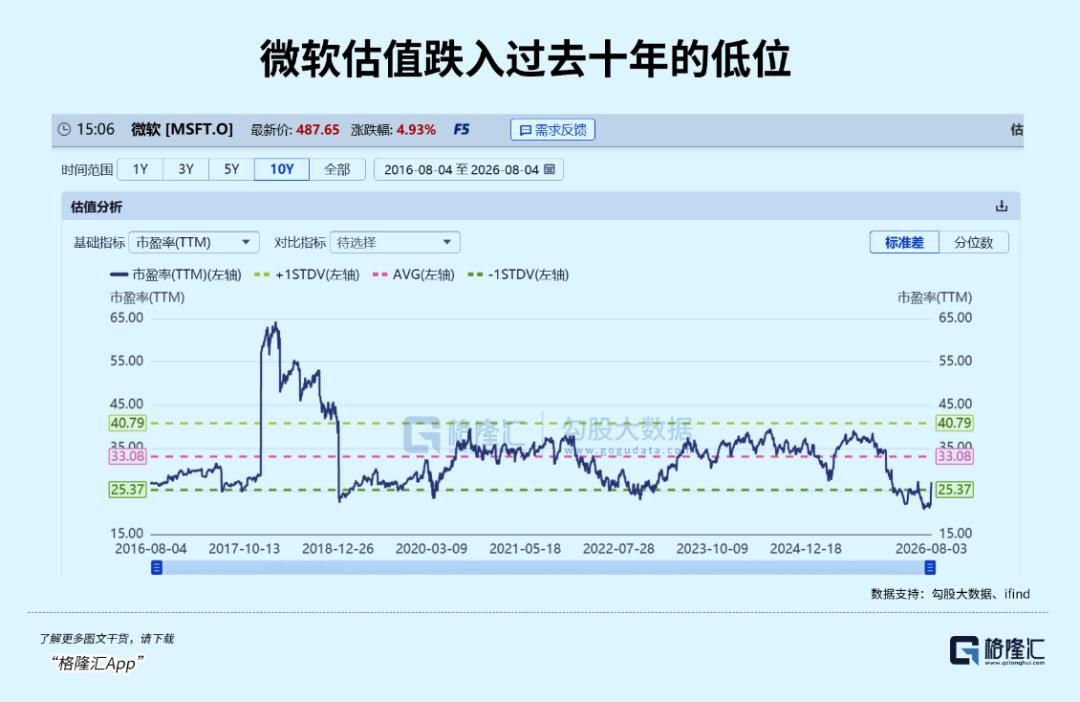Click the clock icon beside 15:06

point(64,130)
